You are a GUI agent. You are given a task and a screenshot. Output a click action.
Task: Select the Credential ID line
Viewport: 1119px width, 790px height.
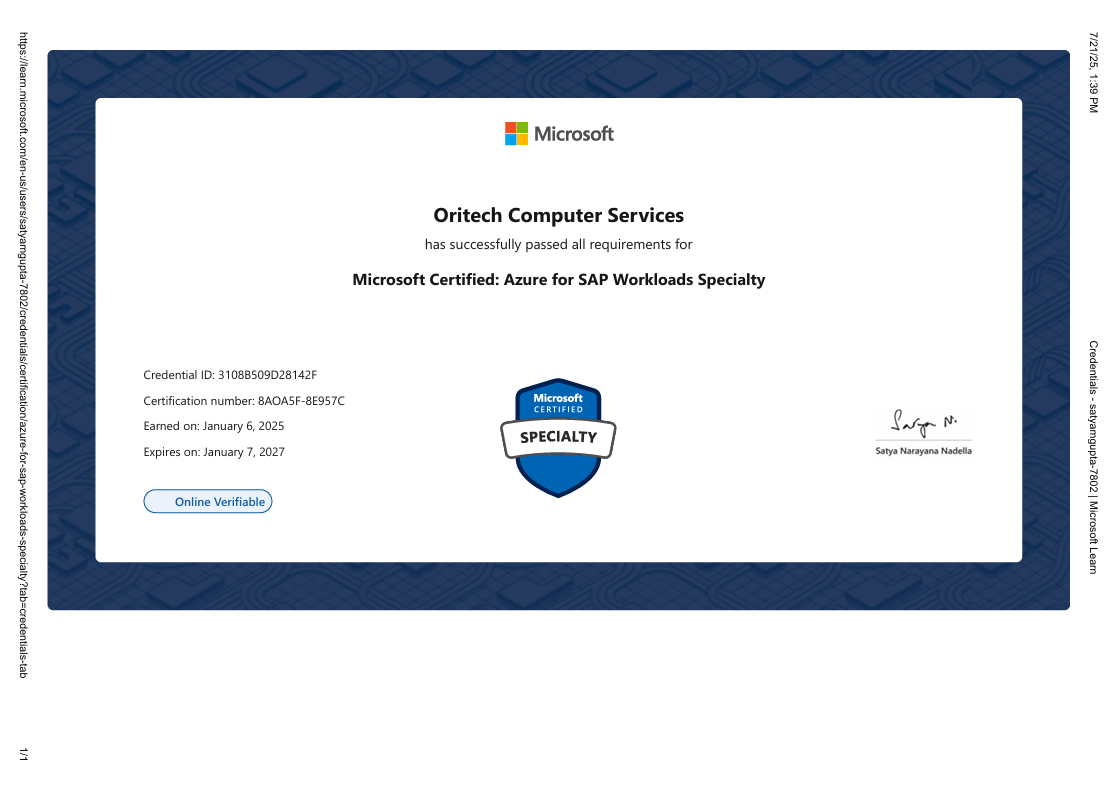(230, 375)
